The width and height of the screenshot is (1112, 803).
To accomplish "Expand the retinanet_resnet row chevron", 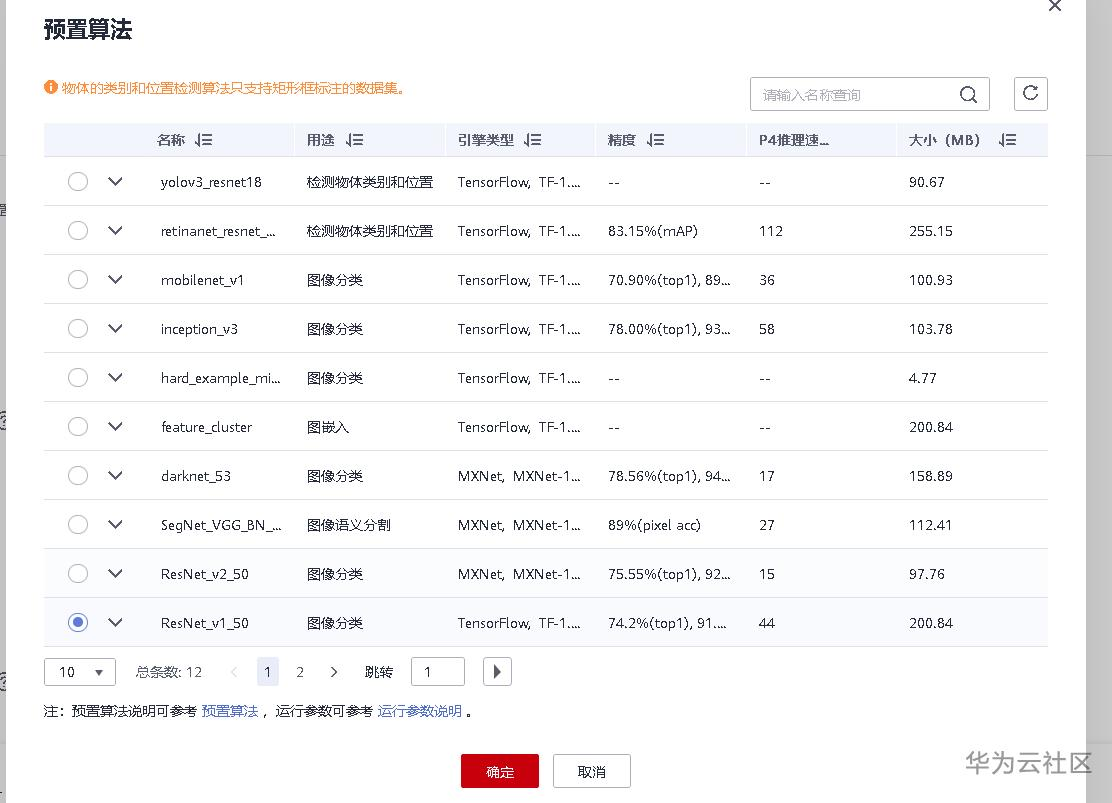I will pyautogui.click(x=115, y=231).
